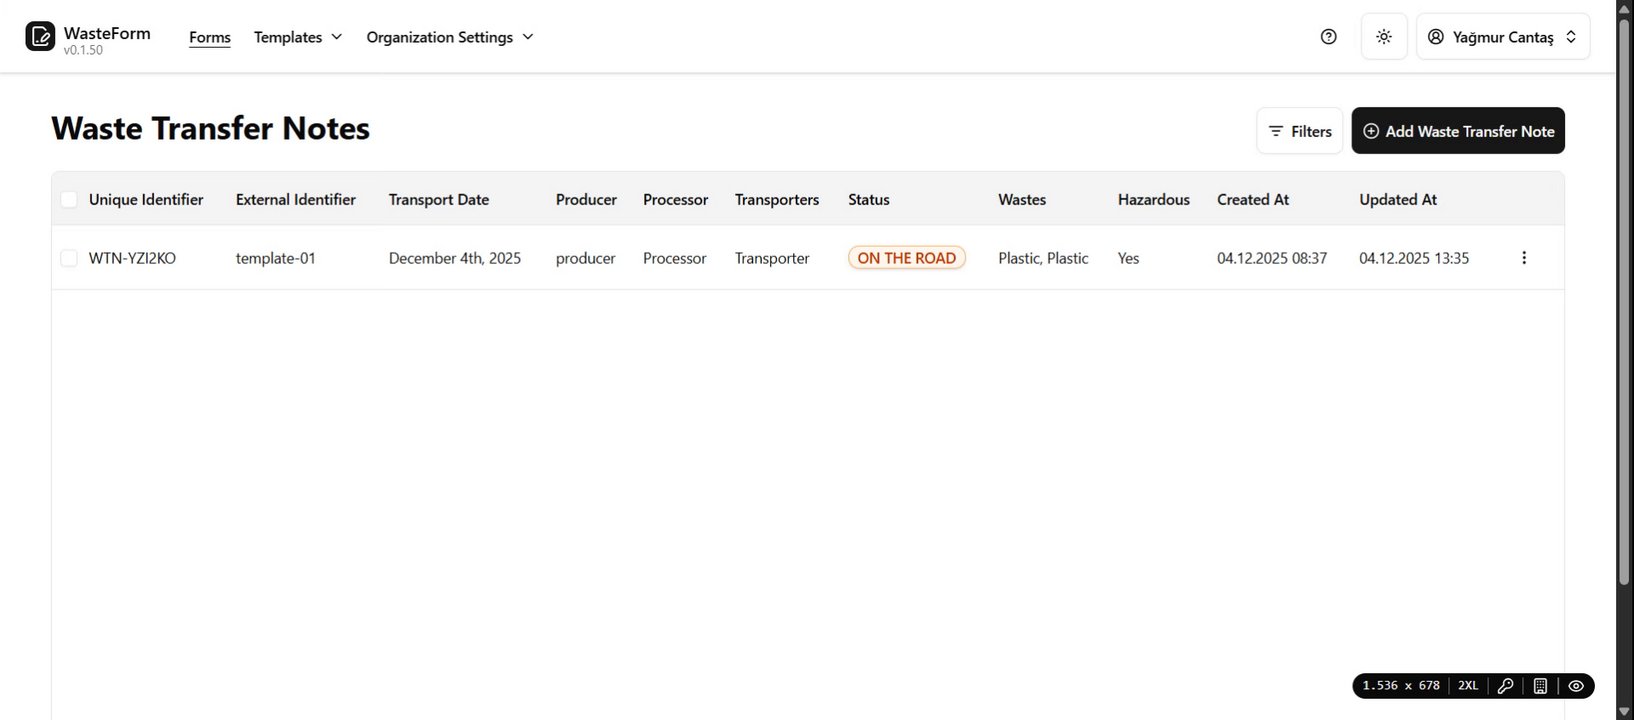Go to the Forms nav item
Screen dimensions: 1634x720
click(x=210, y=37)
